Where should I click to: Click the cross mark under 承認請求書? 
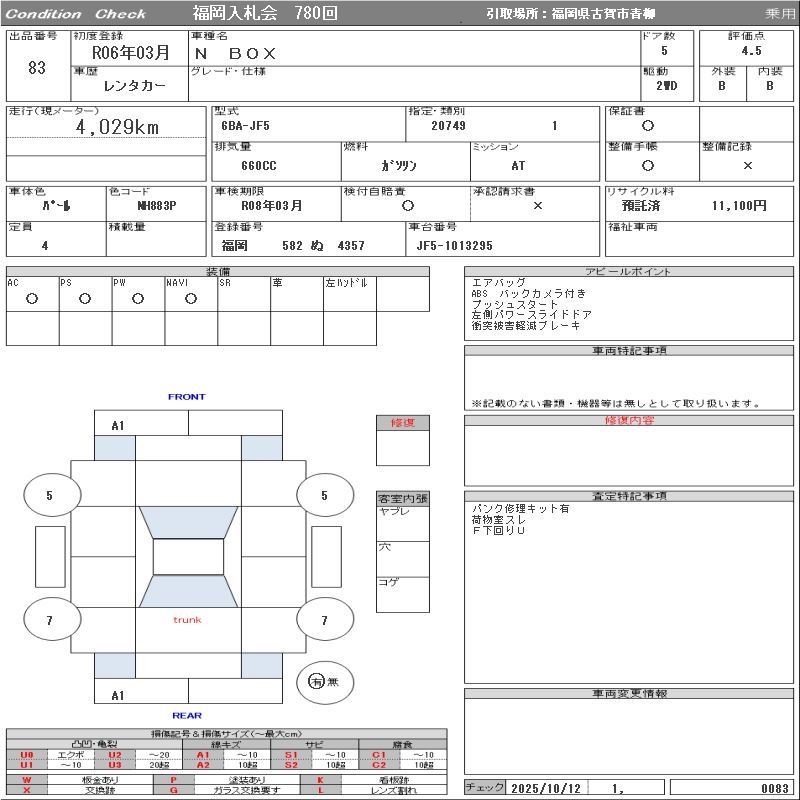537,206
